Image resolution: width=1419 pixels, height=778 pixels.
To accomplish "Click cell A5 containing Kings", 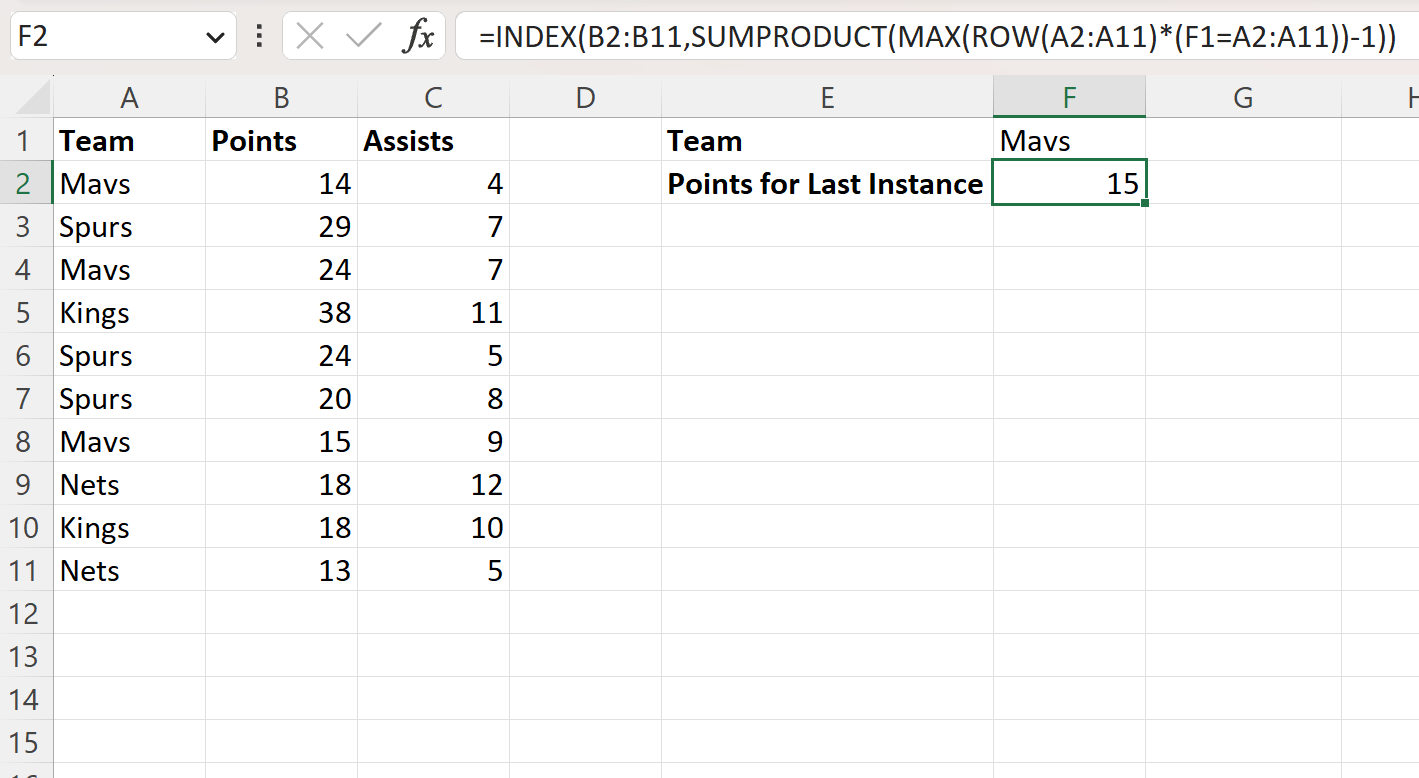I will click(129, 312).
